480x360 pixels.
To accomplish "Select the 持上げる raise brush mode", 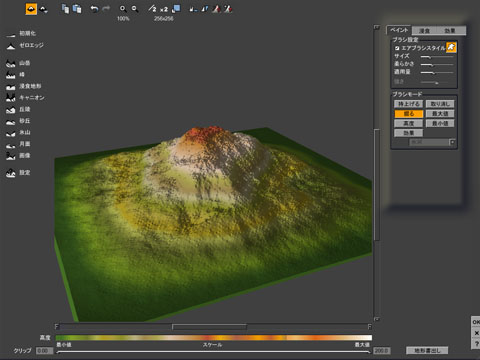I will [x=409, y=104].
